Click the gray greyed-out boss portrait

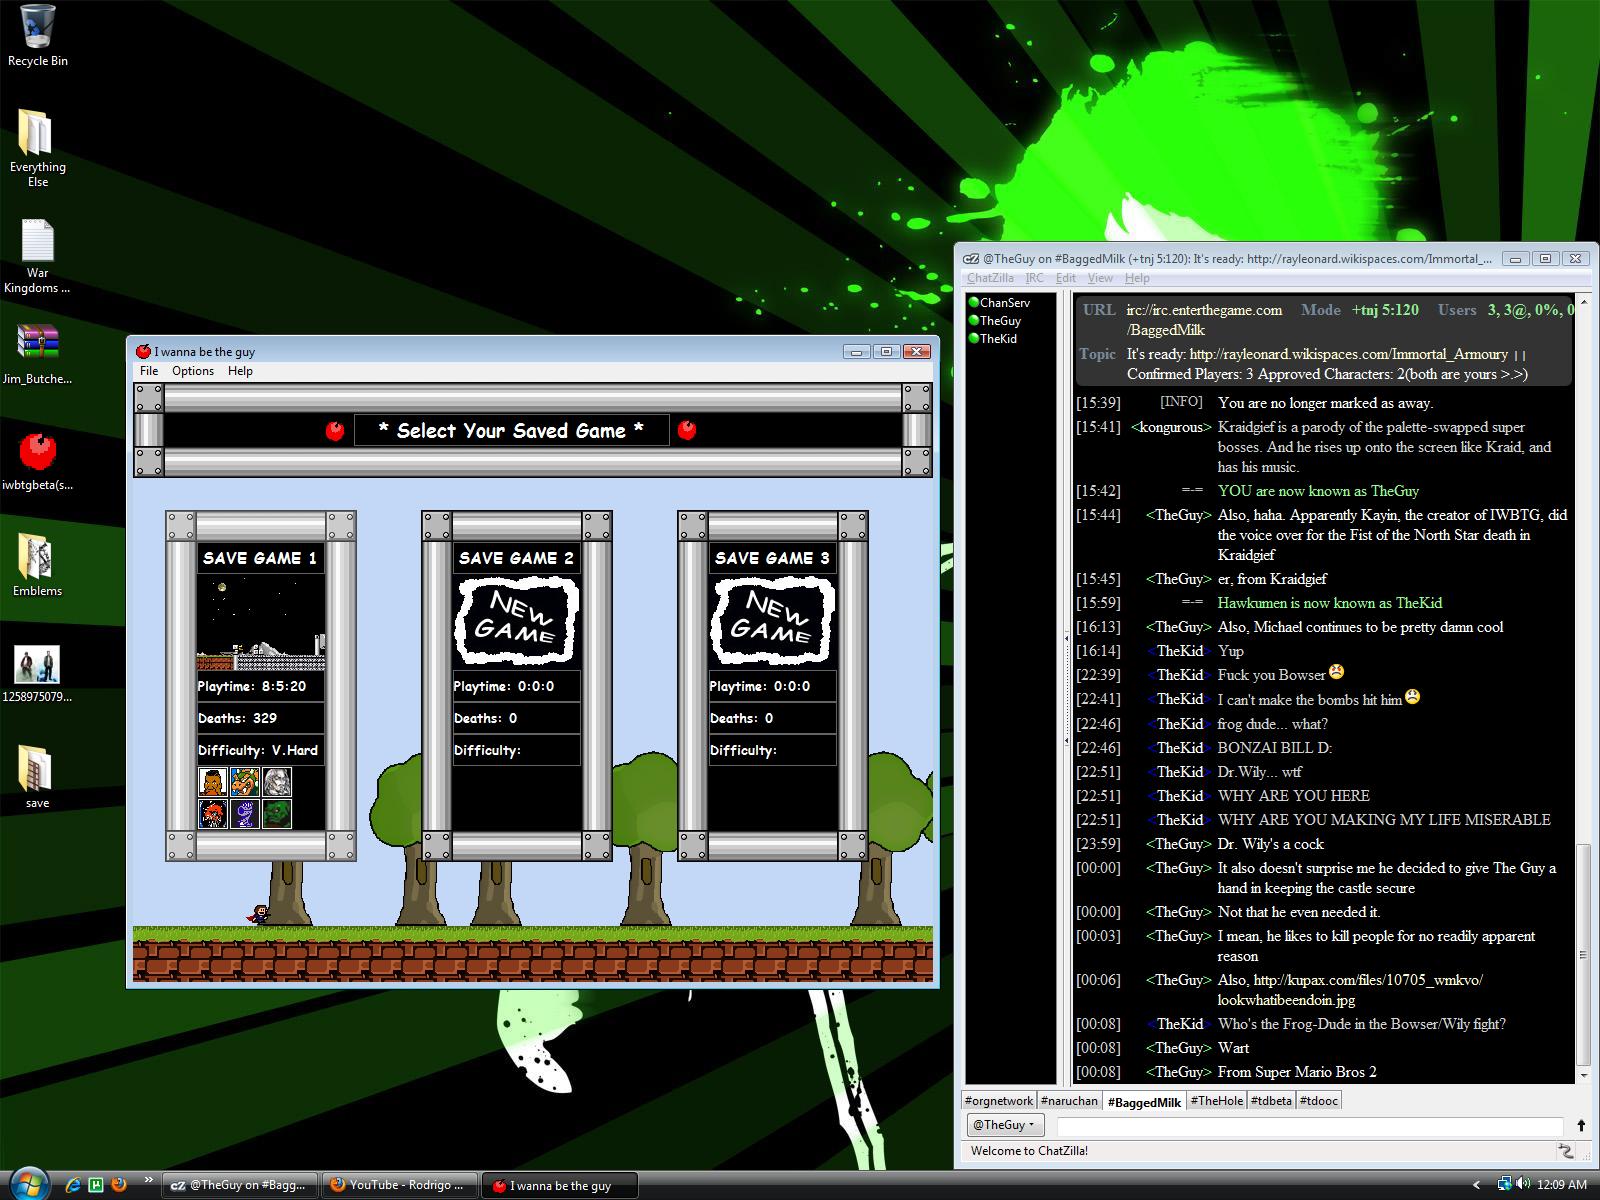point(277,782)
